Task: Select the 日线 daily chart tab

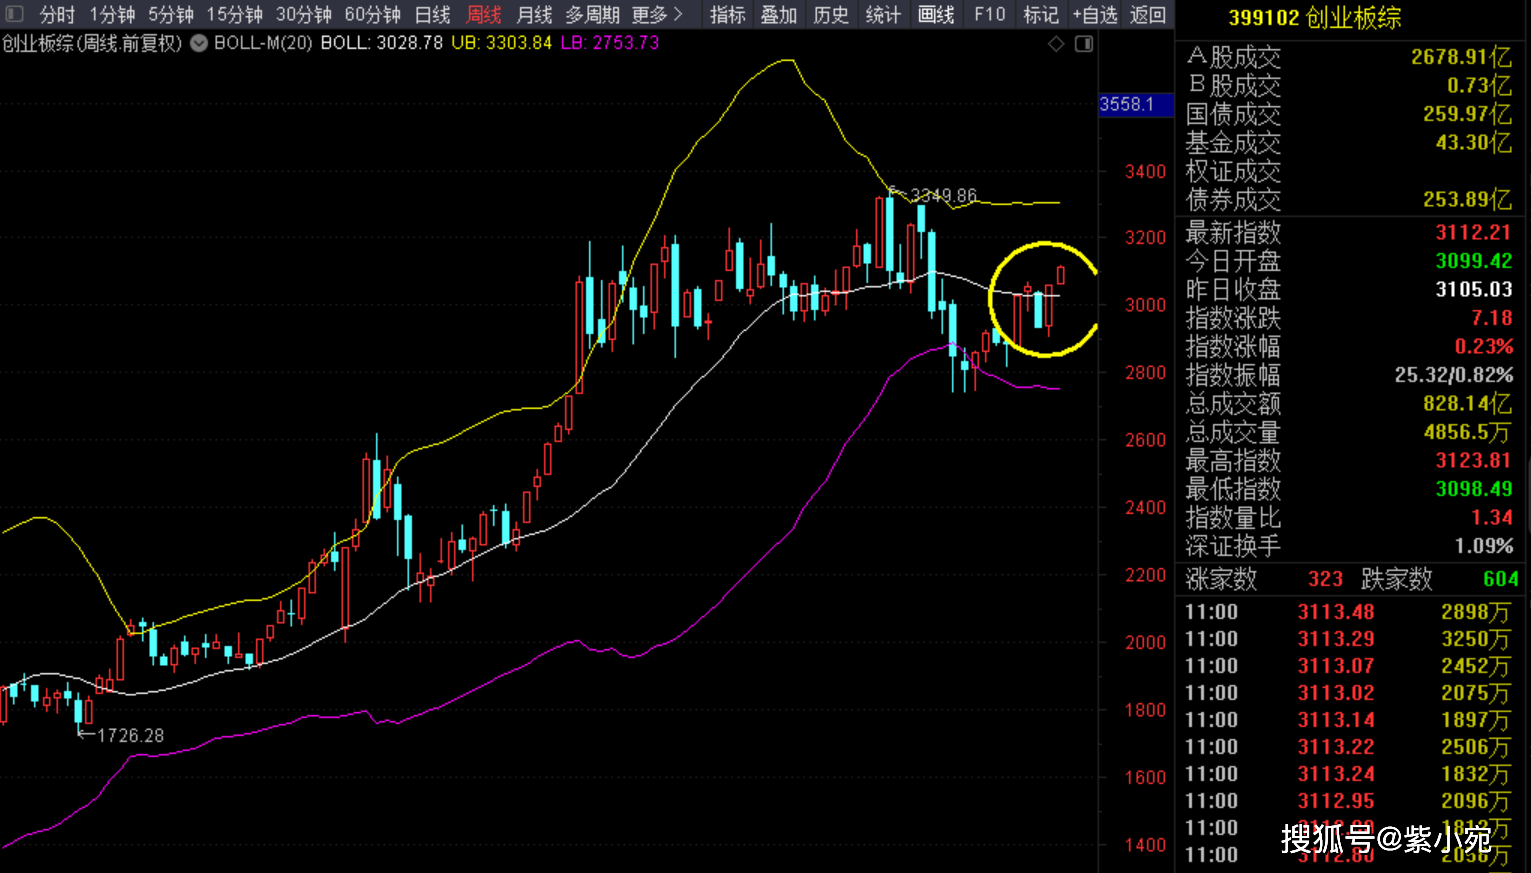Action: pyautogui.click(x=432, y=15)
